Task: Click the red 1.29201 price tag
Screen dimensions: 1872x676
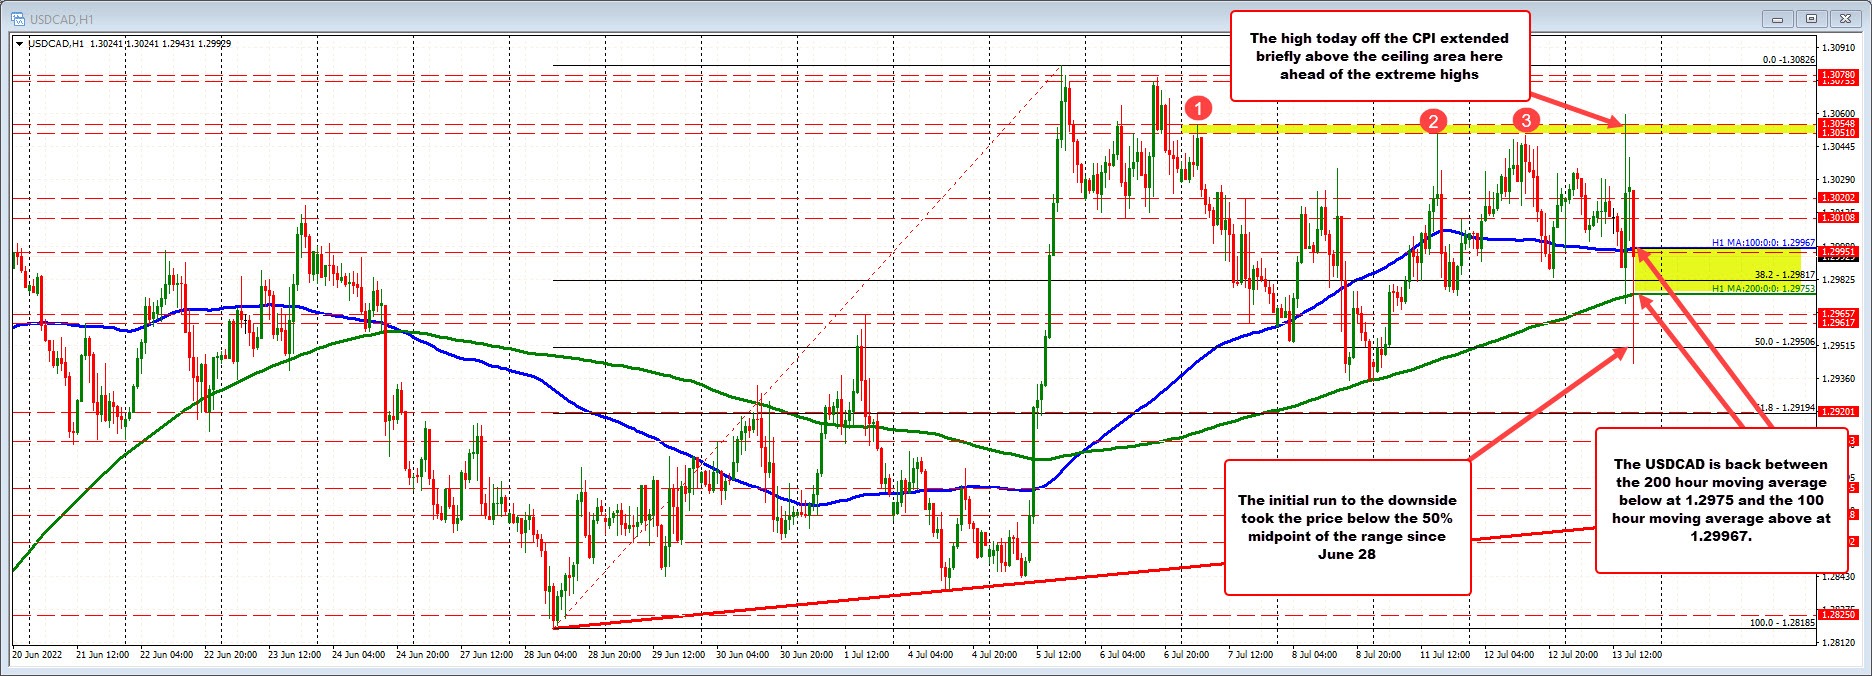Action: tap(1838, 411)
